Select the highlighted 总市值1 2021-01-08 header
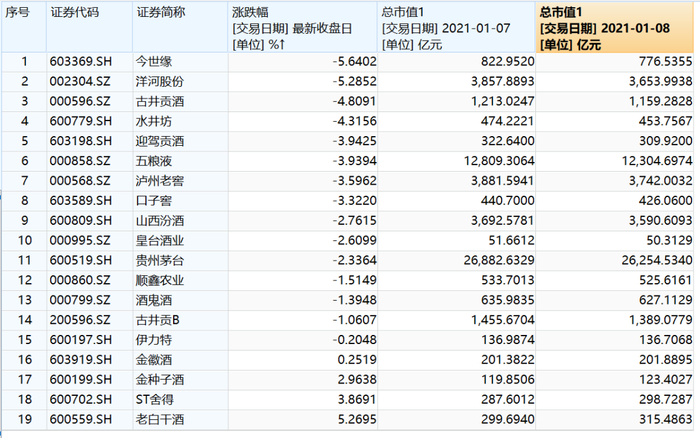Screen dimensions: 700x438 pyautogui.click(x=614, y=27)
